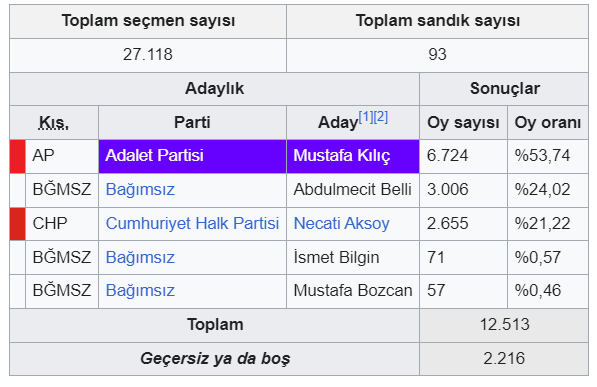The image size is (597, 387).
Task: Select the 6.724 vote count cell
Action: coord(463,156)
